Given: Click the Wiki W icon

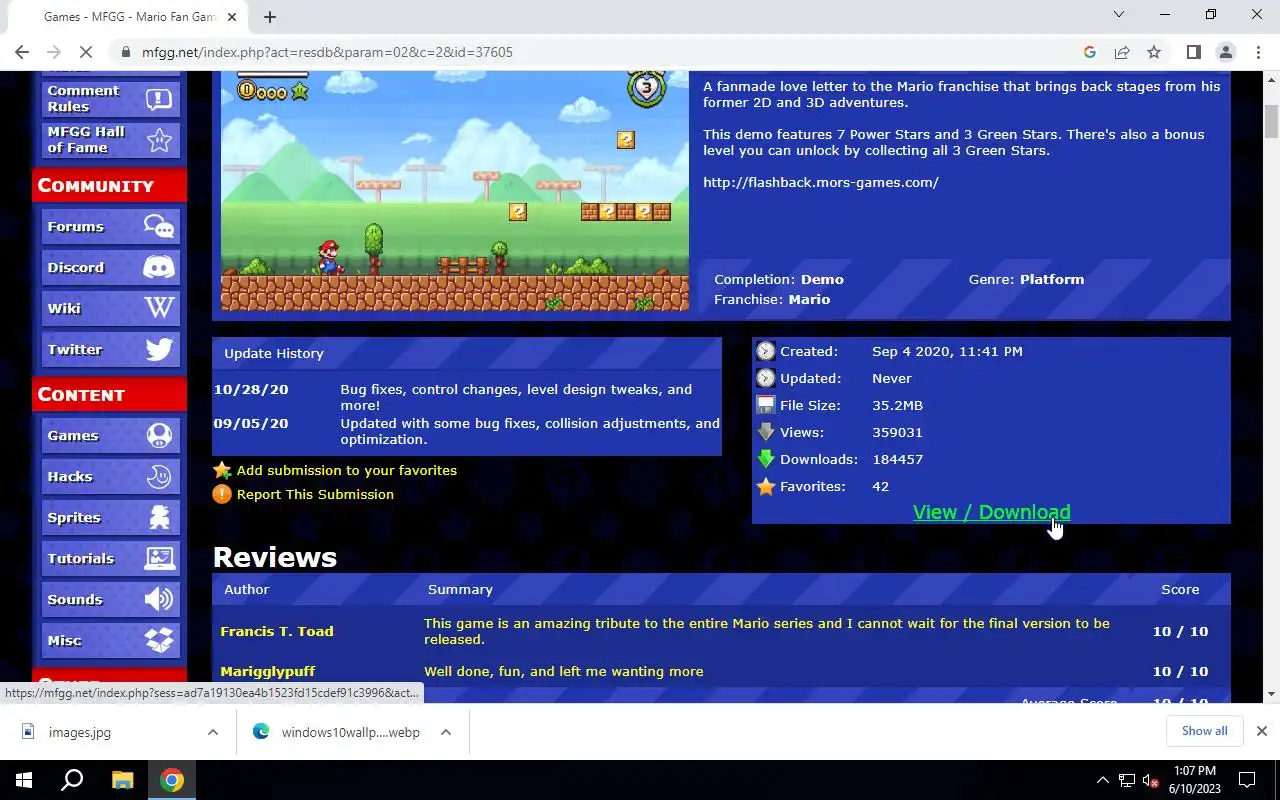Looking at the screenshot, I should (x=158, y=309).
